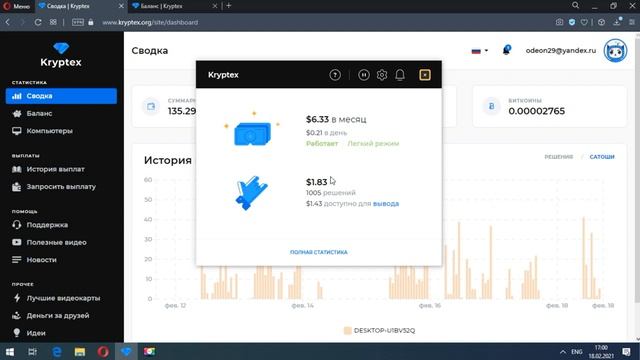This screenshot has width=640, height=360.
Task: Click the $6.33 в месяц earnings text
Action: (336, 120)
